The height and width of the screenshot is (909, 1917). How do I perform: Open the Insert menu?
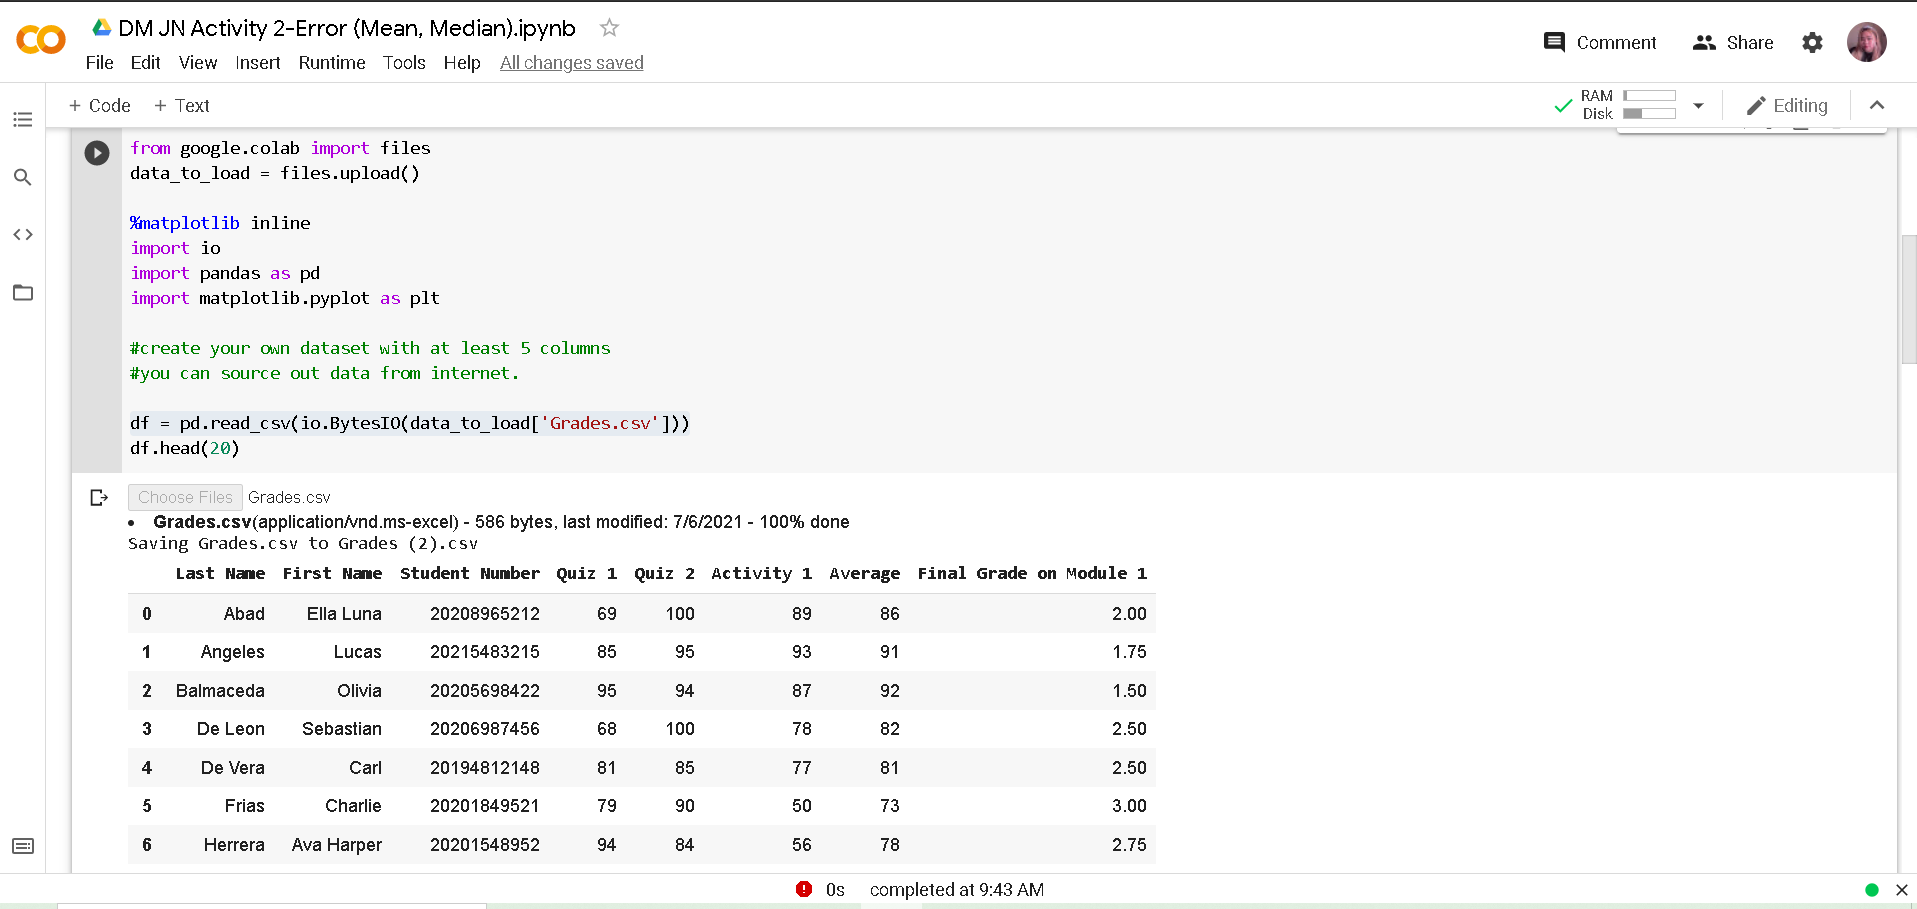tap(257, 62)
